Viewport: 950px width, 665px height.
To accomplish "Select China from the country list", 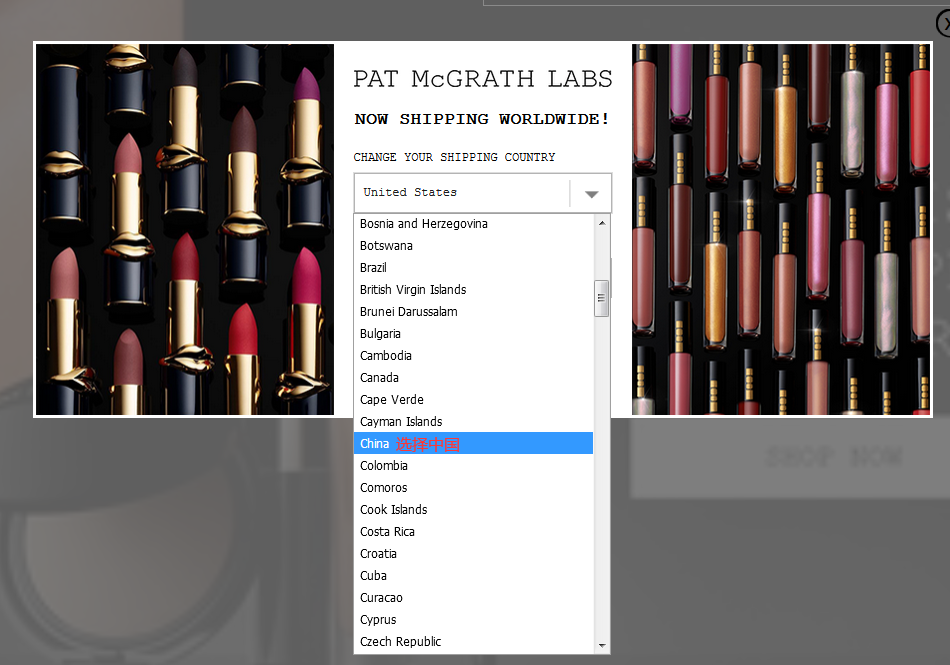I will click(375, 444).
